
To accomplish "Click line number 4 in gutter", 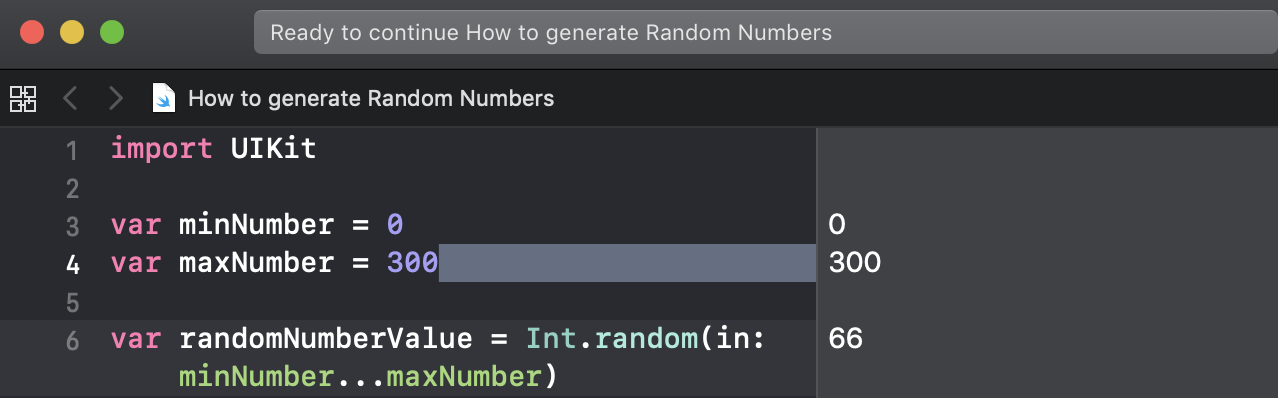I will 71,265.
